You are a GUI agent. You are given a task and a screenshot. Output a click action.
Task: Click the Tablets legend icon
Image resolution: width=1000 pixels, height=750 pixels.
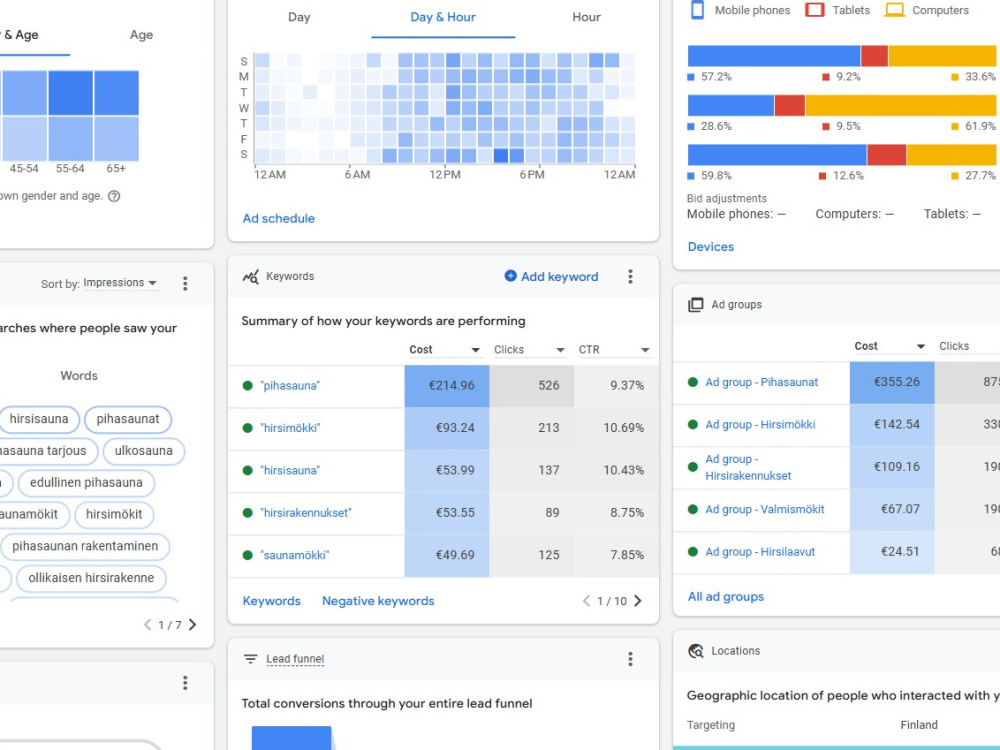point(814,10)
